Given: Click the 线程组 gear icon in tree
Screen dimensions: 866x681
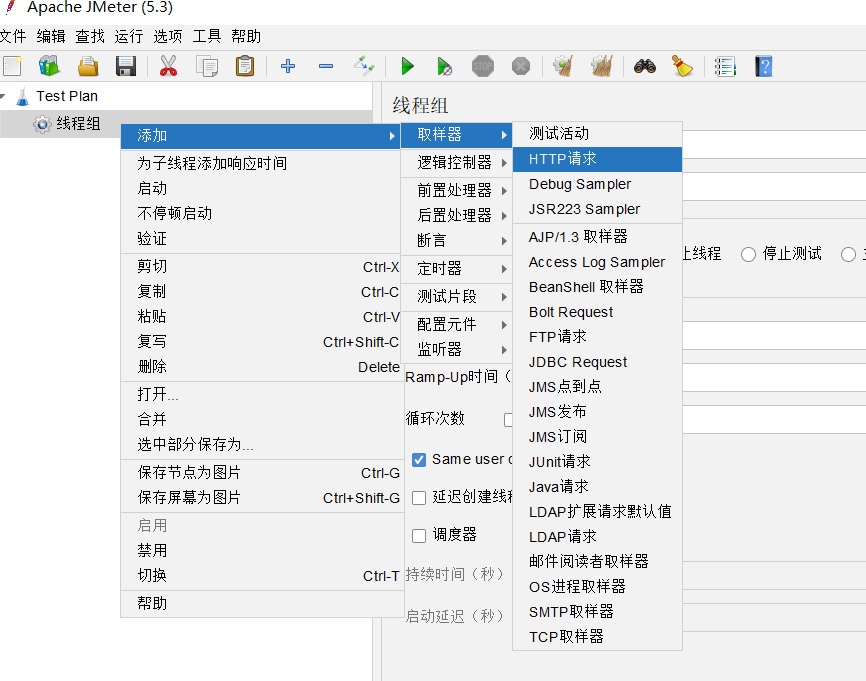Looking at the screenshot, I should [x=42, y=124].
